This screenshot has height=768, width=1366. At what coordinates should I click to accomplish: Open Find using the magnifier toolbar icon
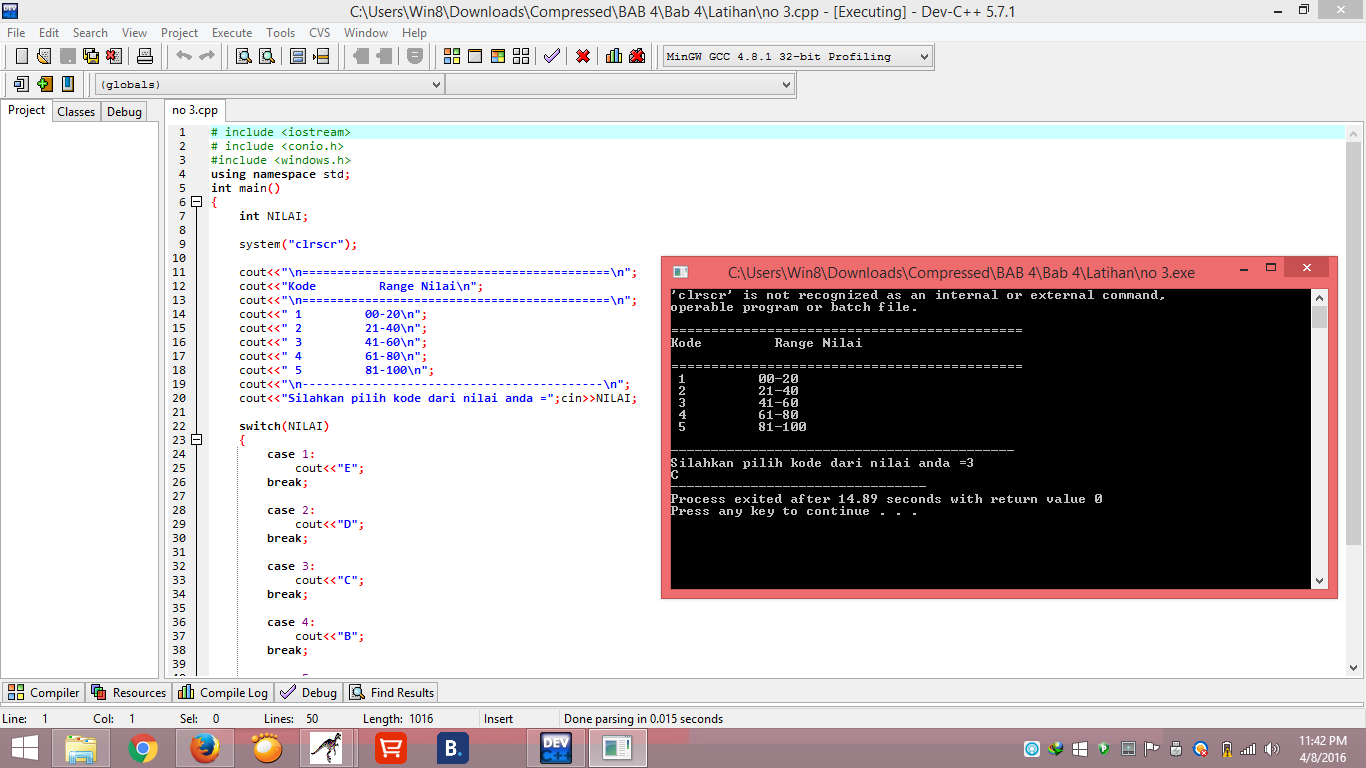click(244, 57)
